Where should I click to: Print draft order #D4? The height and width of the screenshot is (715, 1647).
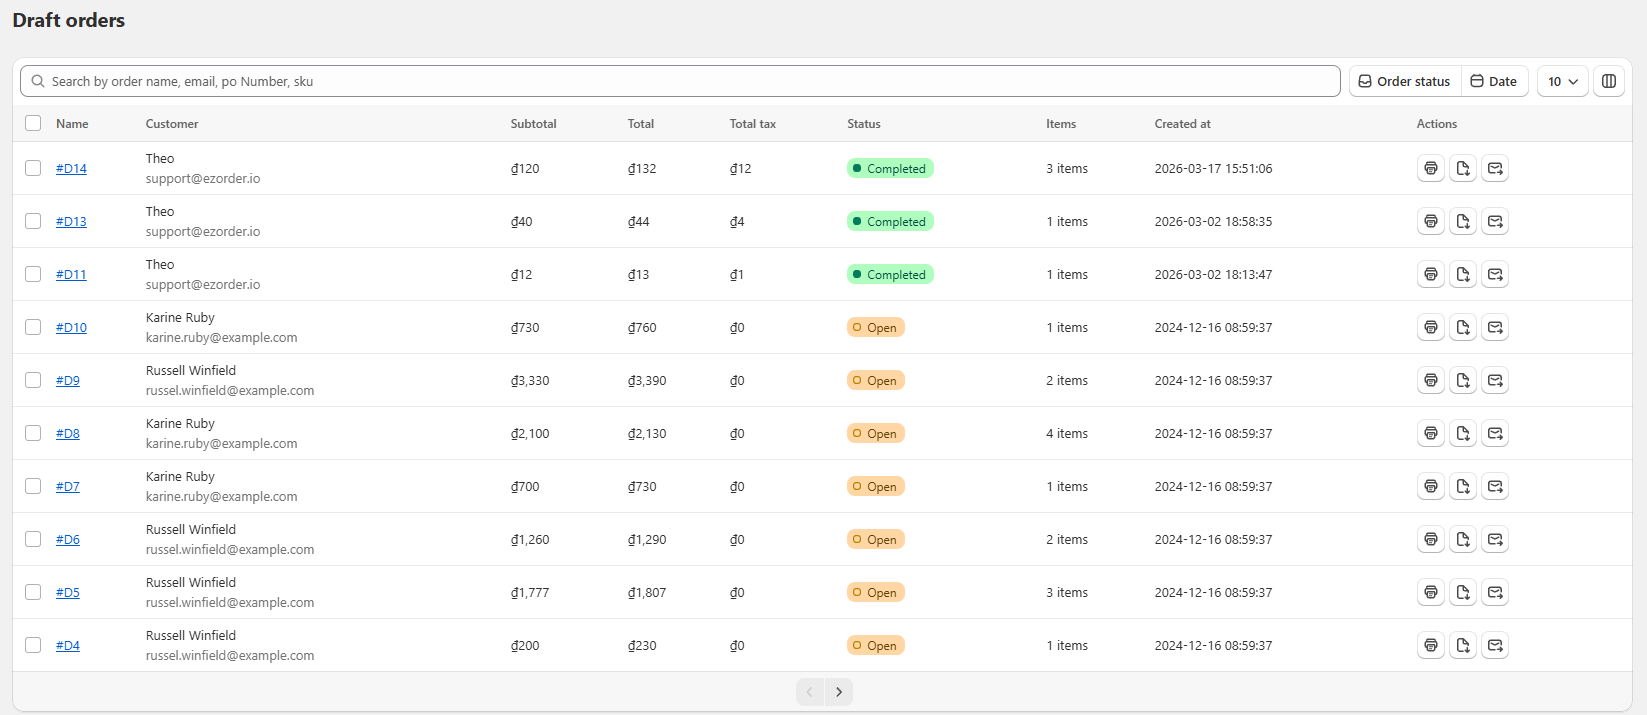(x=1431, y=645)
